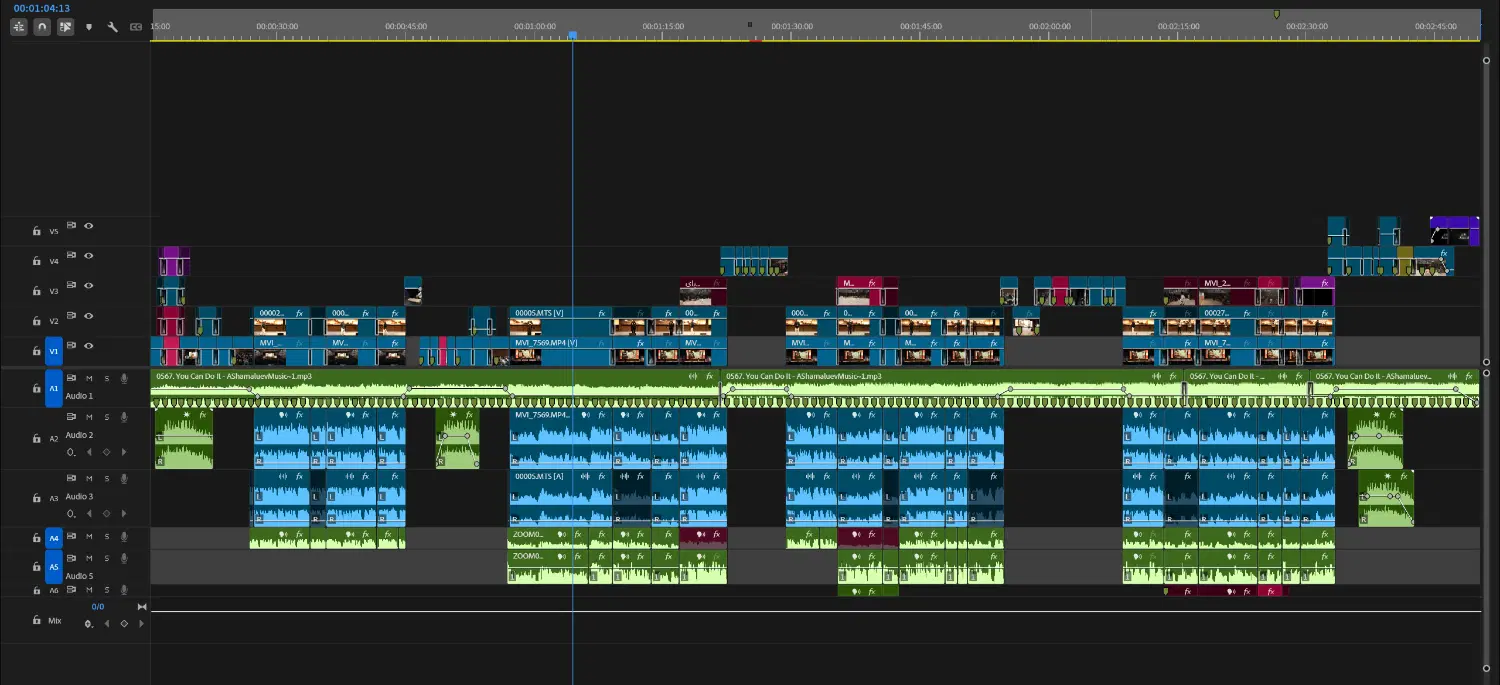Hide track V4 using its eye icon

89,256
